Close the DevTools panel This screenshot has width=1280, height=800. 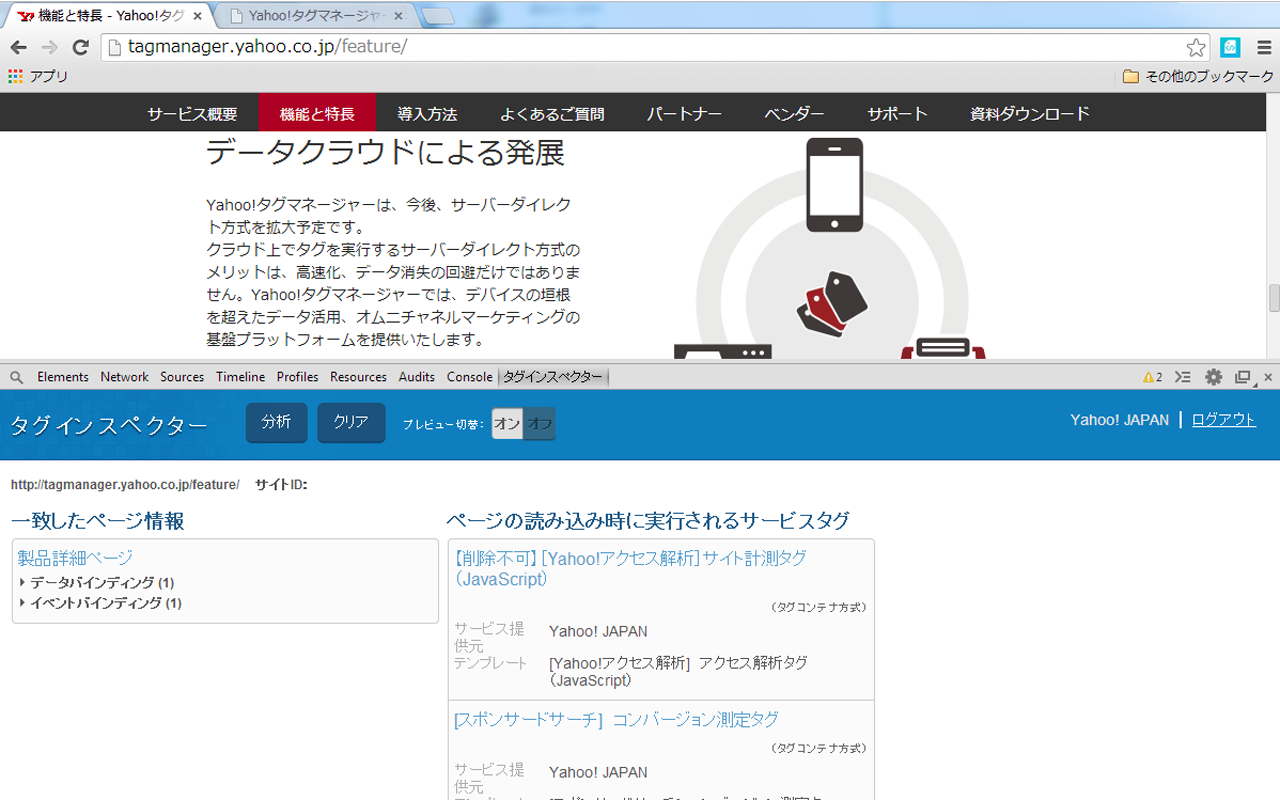point(1268,377)
